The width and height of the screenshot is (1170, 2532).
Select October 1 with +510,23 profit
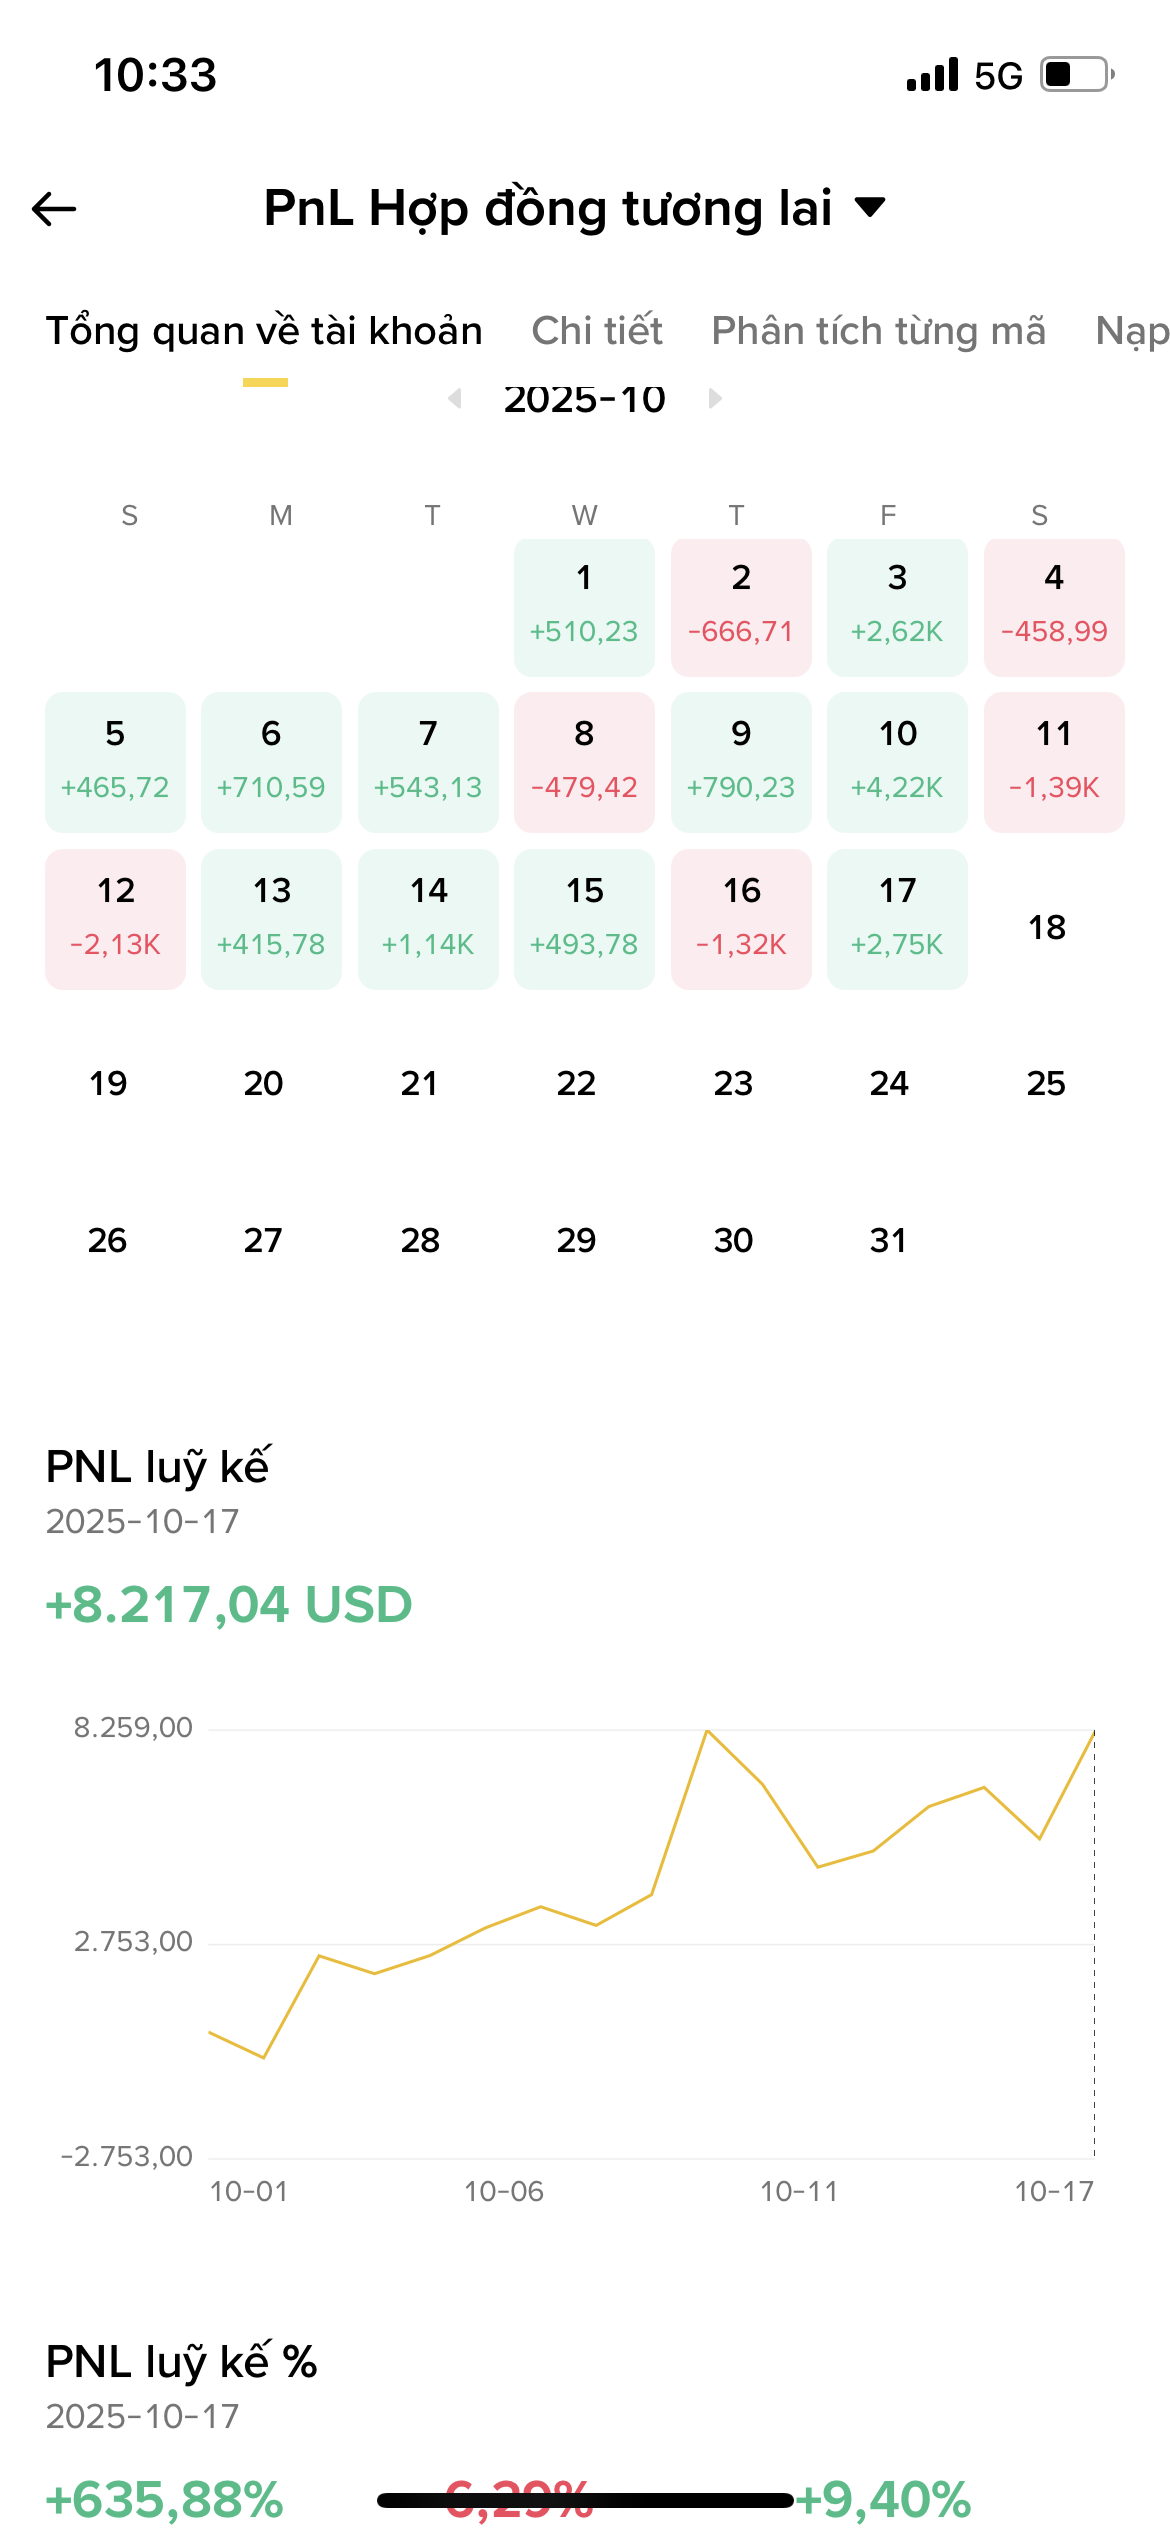584,606
